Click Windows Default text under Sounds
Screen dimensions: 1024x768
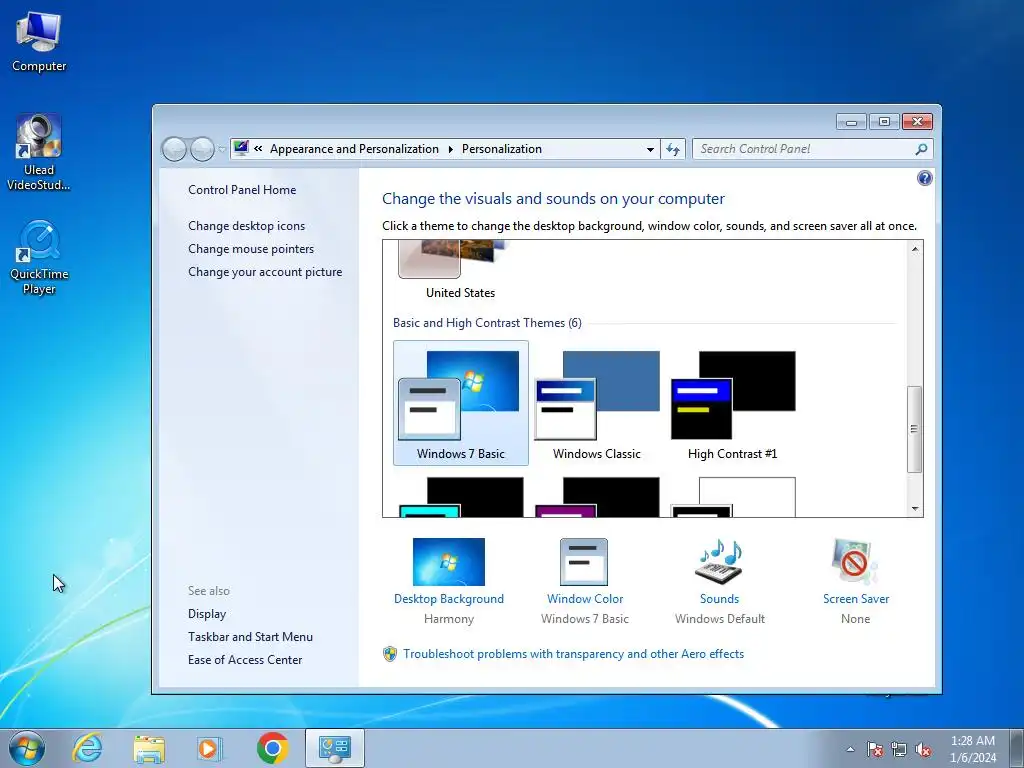point(720,618)
